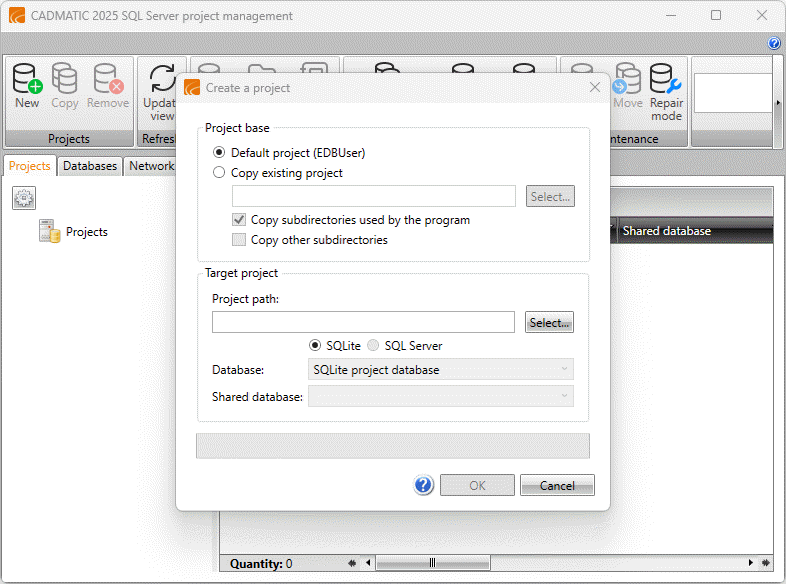Viewport: 786px width, 584px height.
Task: Click Select button for Project path
Action: pos(549,322)
